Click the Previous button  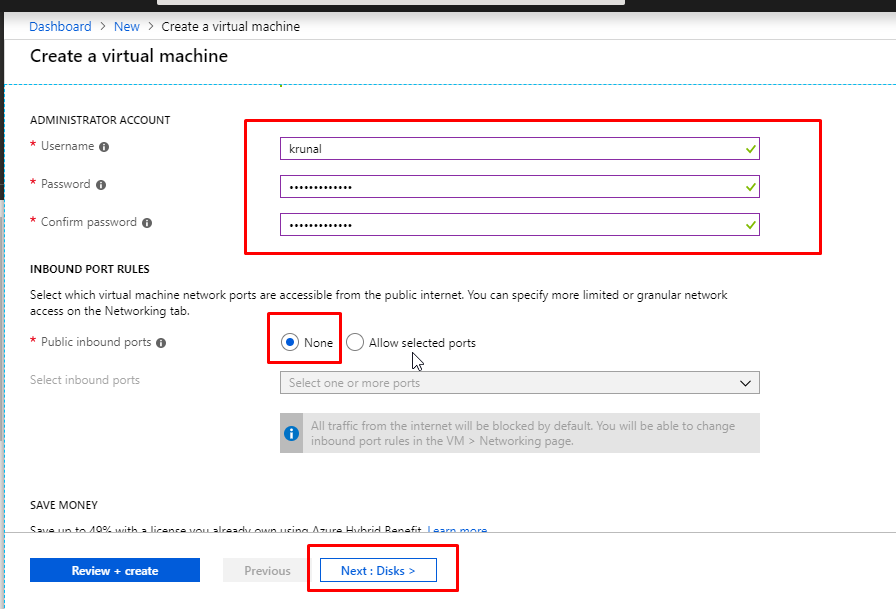267,571
